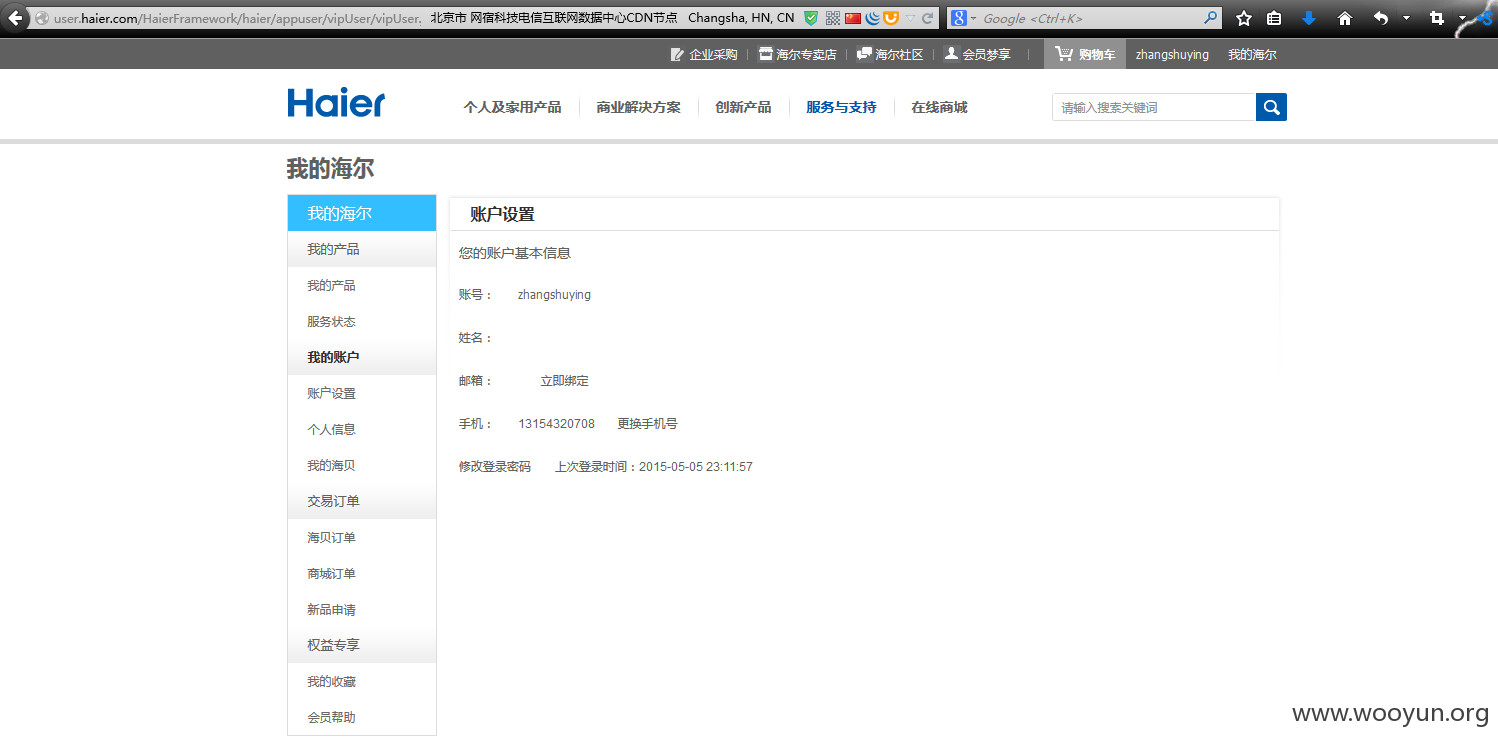This screenshot has width=1498, height=742.
Task: Click the 更换手机号 link
Action: click(647, 424)
